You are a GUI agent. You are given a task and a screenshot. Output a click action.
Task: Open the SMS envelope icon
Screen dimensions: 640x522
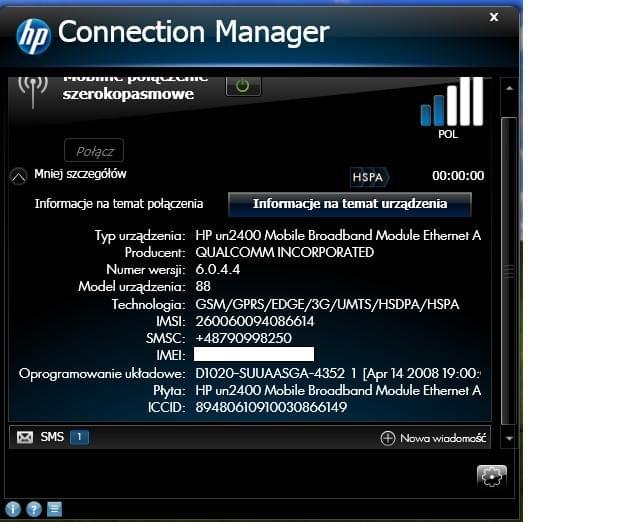(x=25, y=438)
